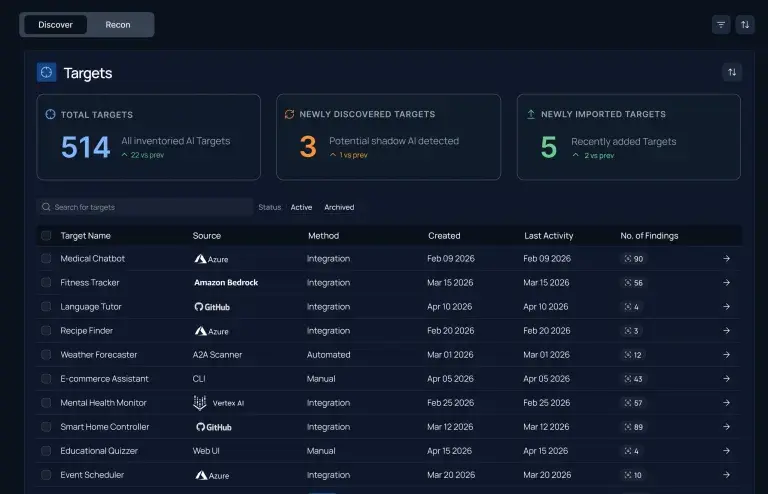This screenshot has height=494, width=768.
Task: Tick the select-all header checkbox
Action: tap(46, 235)
